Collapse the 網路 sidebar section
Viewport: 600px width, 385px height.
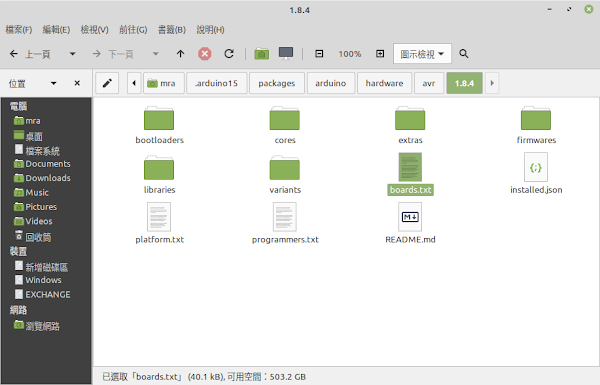tap(18, 310)
